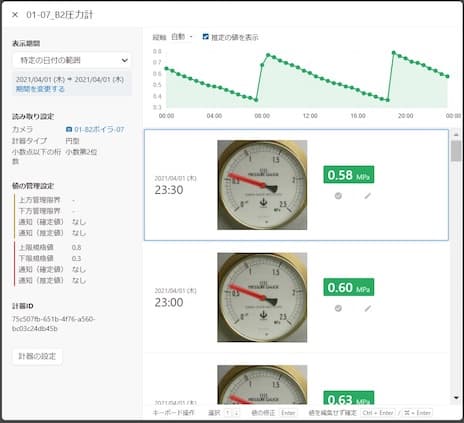Open the 23:30 gauge photo thumbnail
Image resolution: width=464 pixels, height=423 pixels.
pos(262,185)
